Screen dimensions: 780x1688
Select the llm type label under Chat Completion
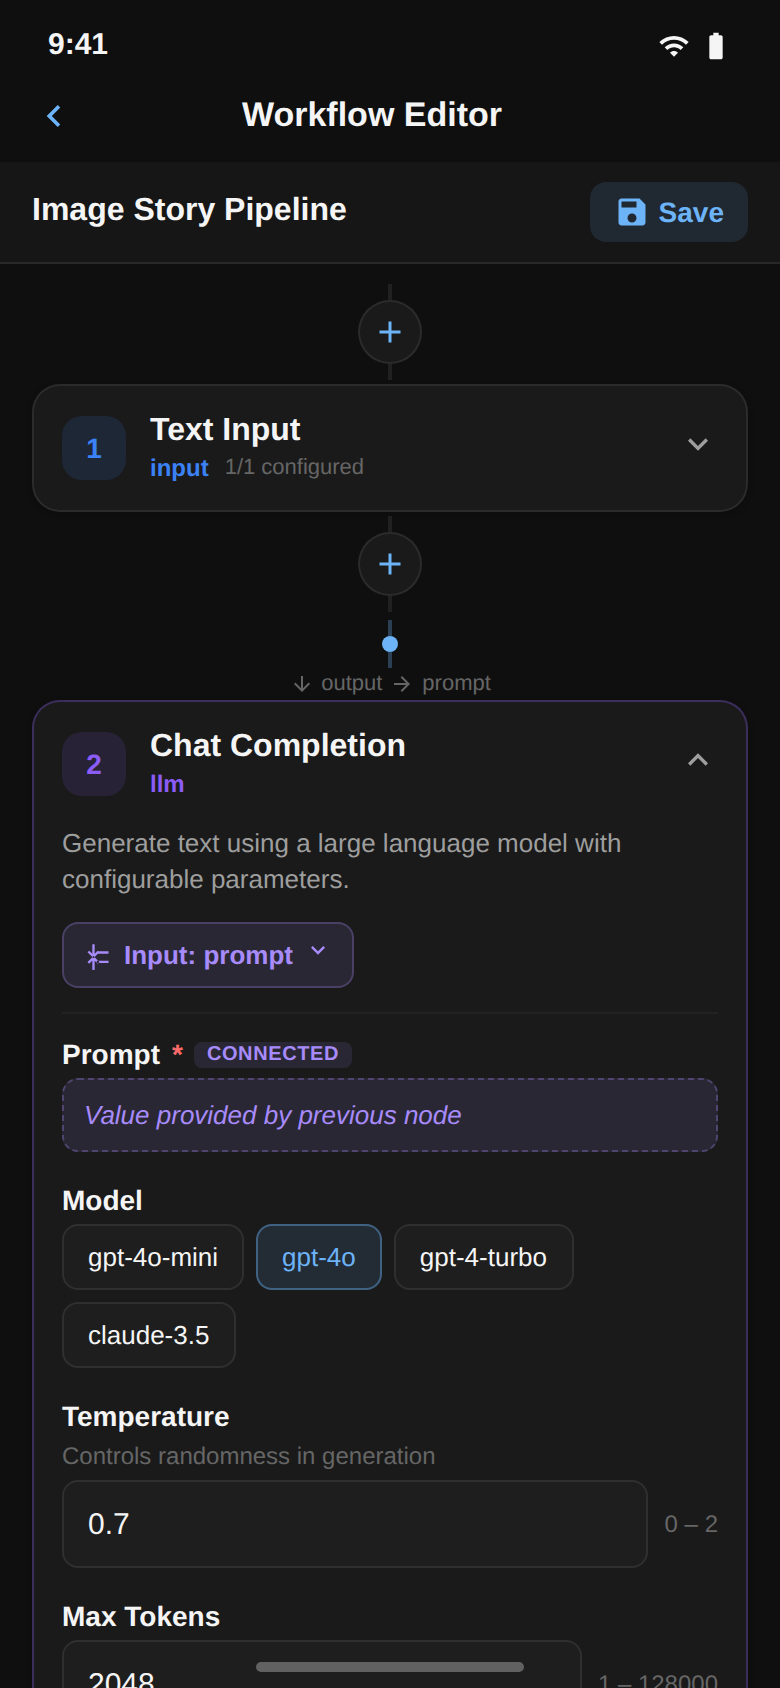(x=167, y=783)
